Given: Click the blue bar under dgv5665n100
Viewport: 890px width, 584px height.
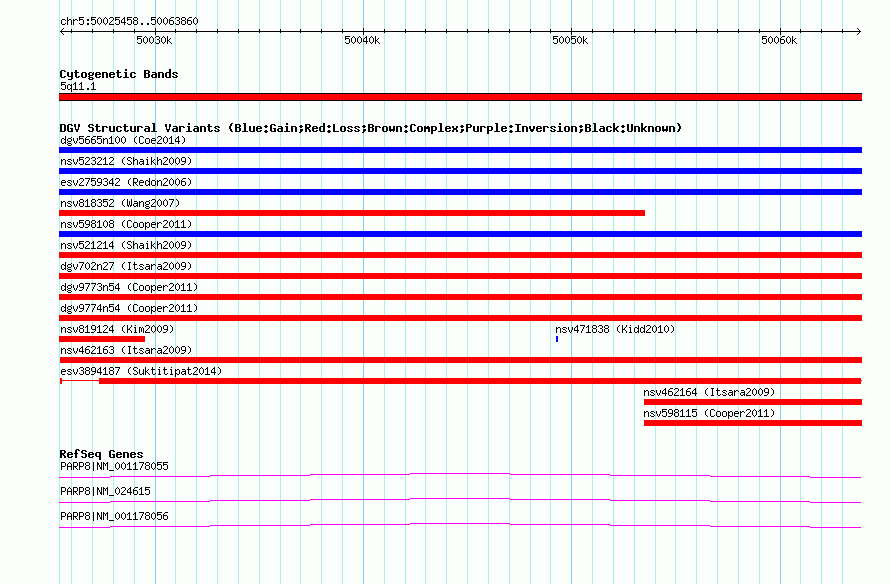Looking at the screenshot, I should (x=460, y=150).
